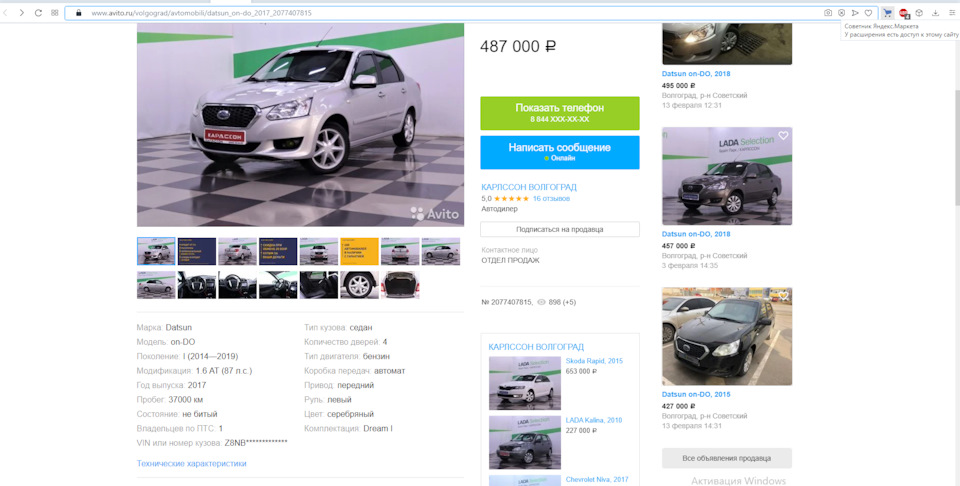Open the '16 отзывов' reviews link
Screen dimensions: 960x486
click(x=551, y=199)
